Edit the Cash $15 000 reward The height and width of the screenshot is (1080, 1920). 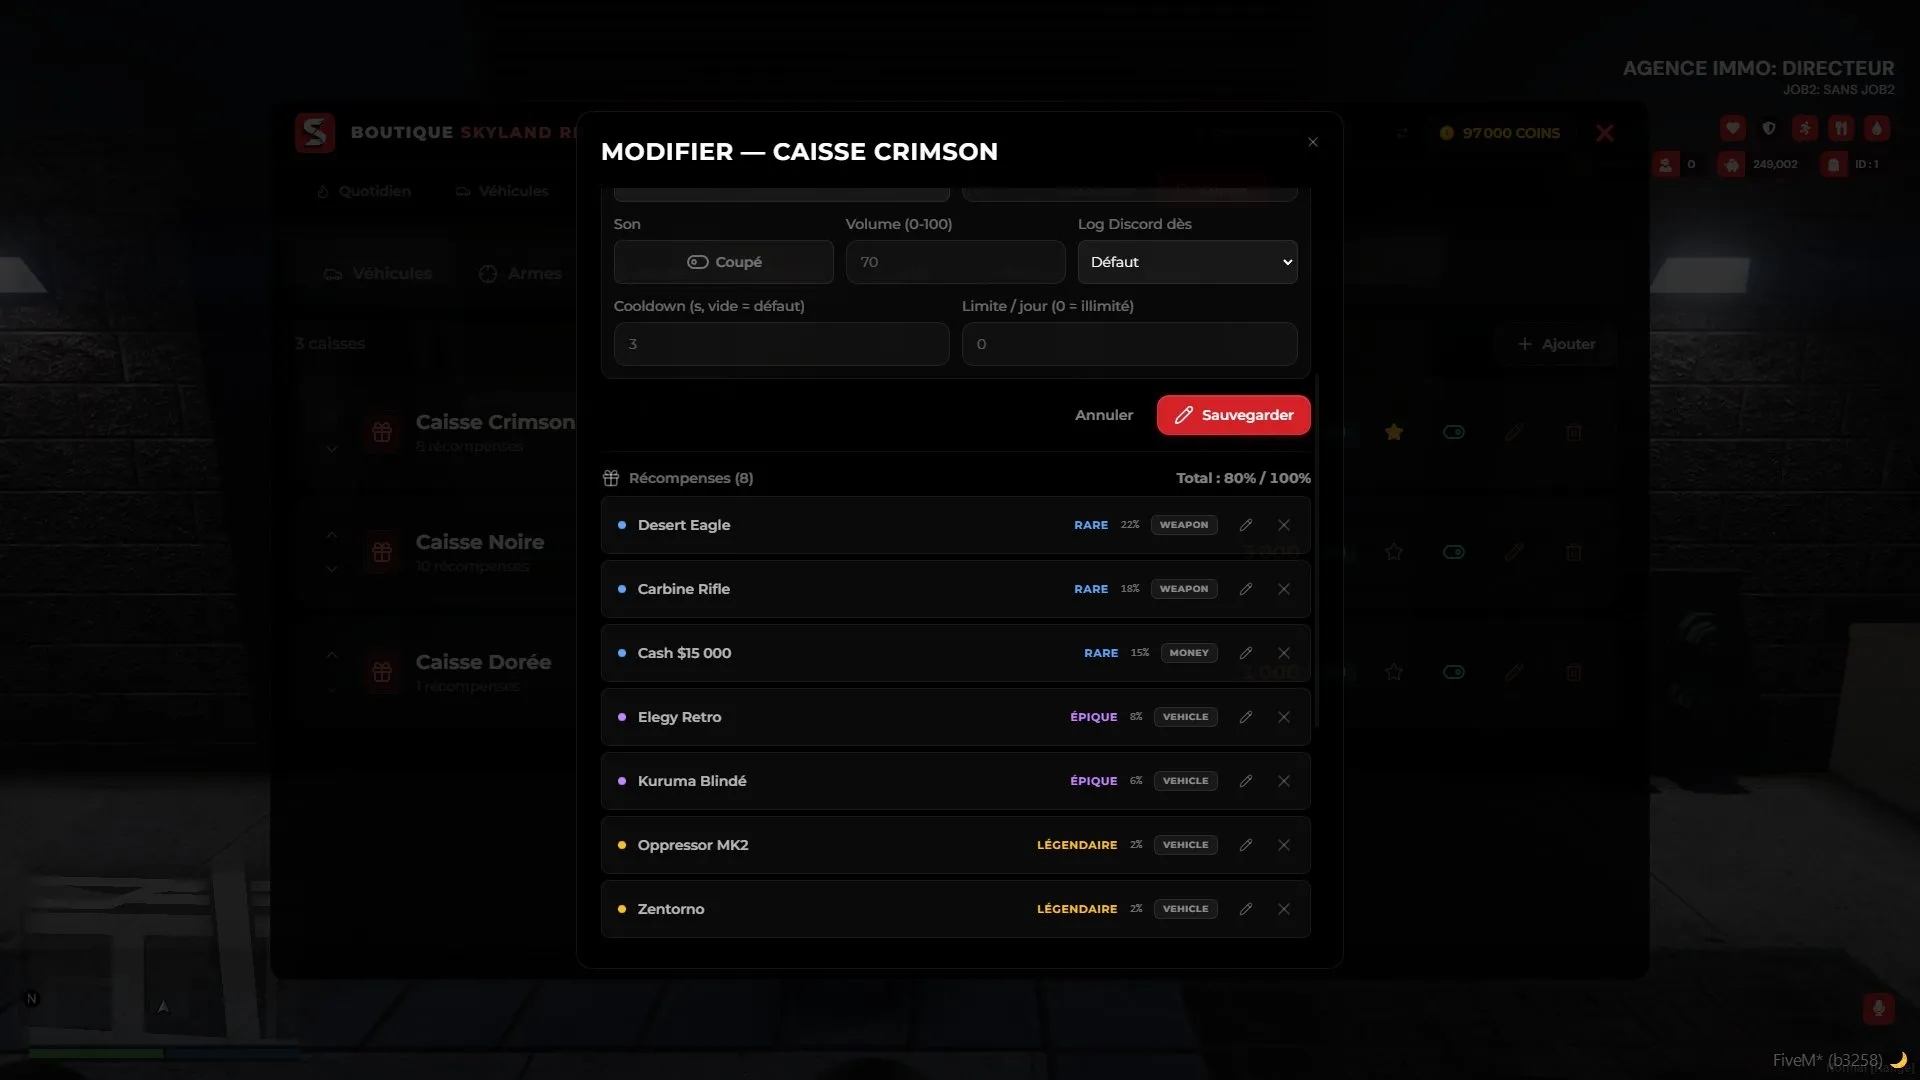[x=1246, y=653]
